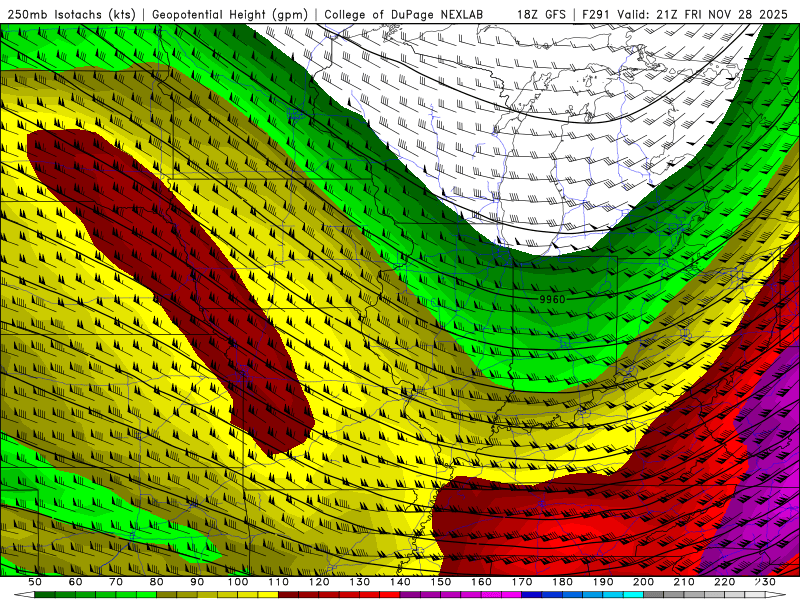Click the color bar label "160"
Screen dimensions: 800x600
[x=481, y=582]
